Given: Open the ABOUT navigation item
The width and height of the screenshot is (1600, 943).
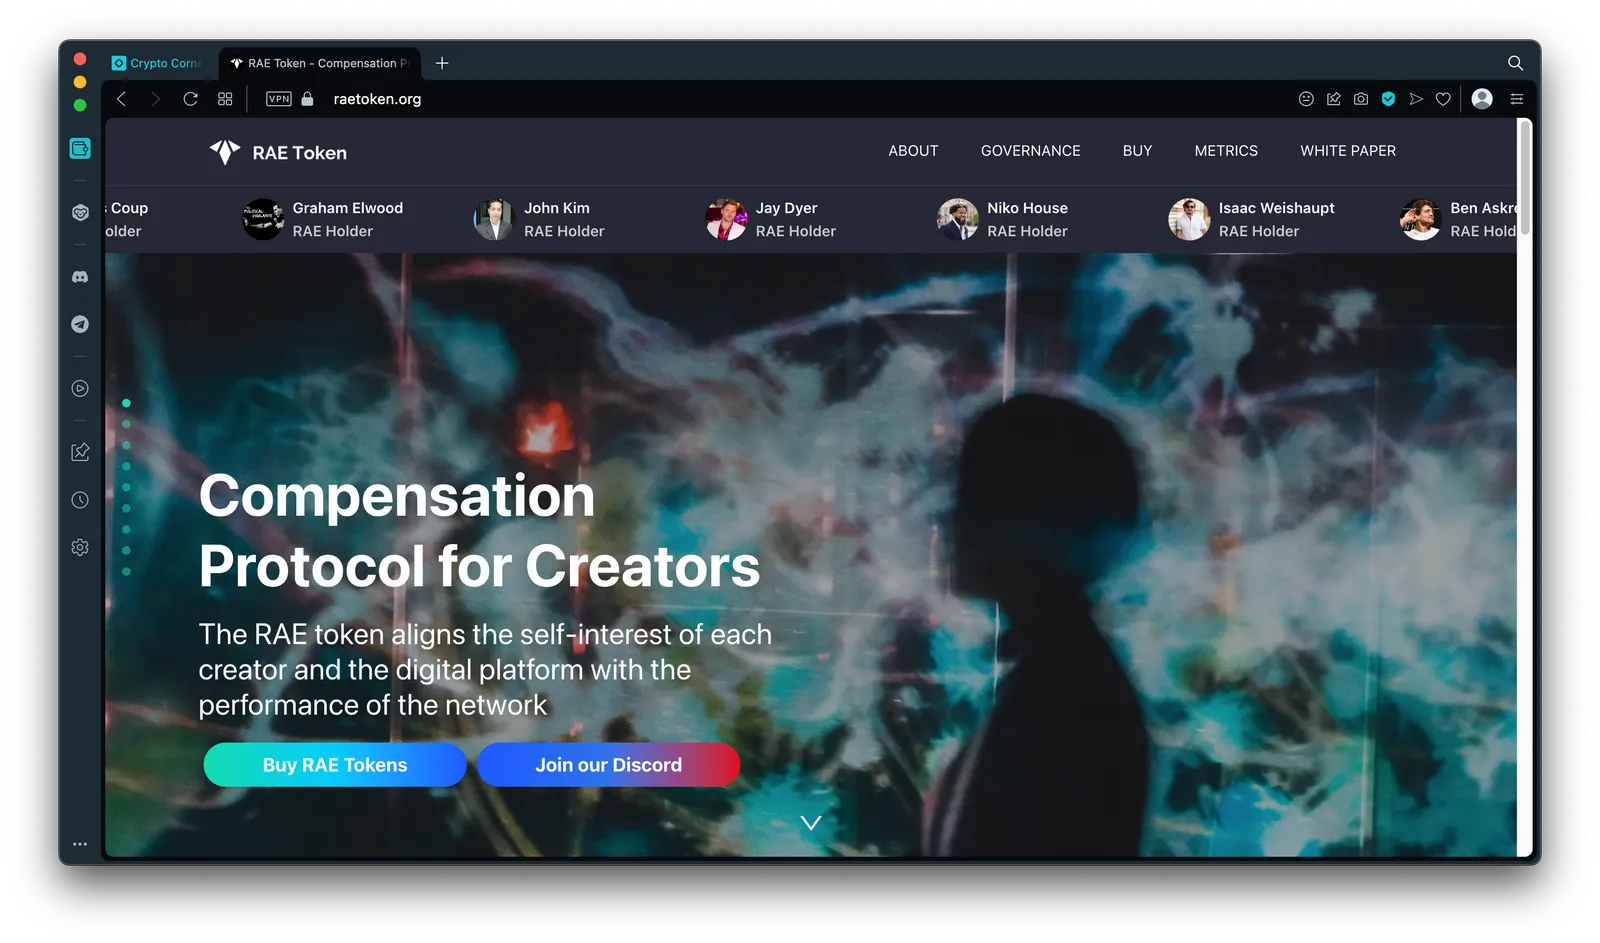Looking at the screenshot, I should pos(913,151).
